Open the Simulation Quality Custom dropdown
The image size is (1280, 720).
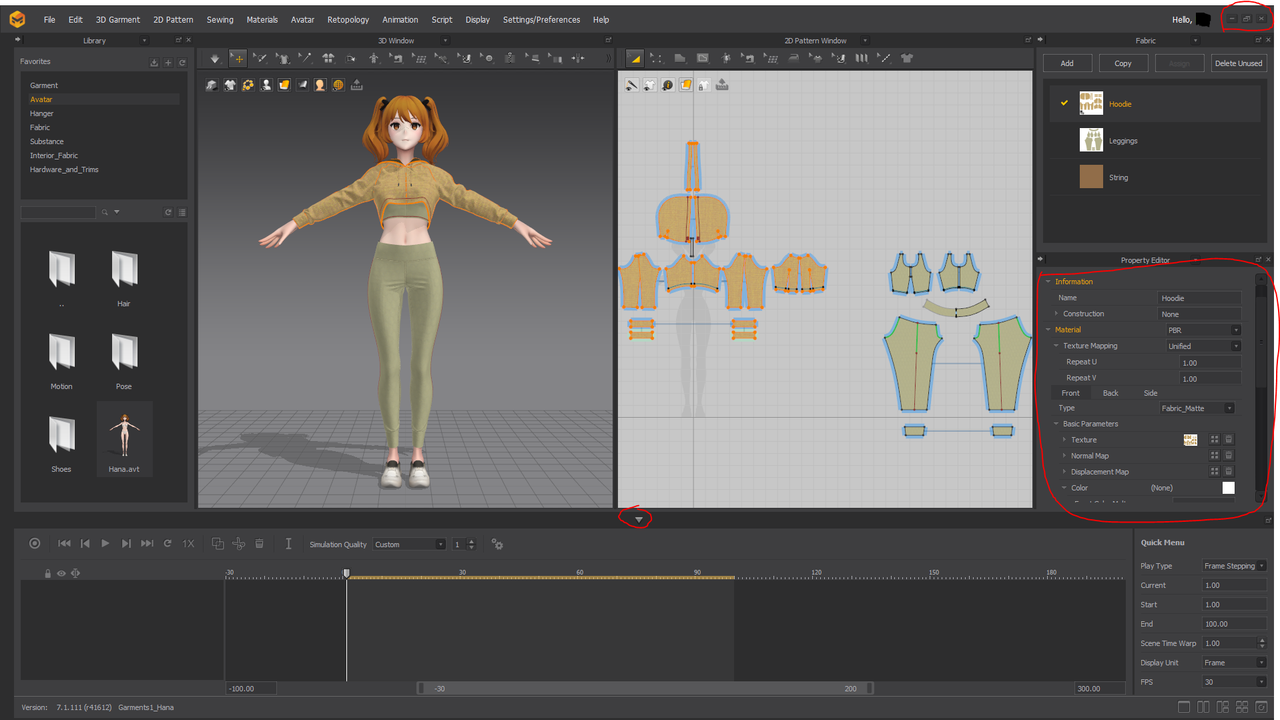(409, 544)
